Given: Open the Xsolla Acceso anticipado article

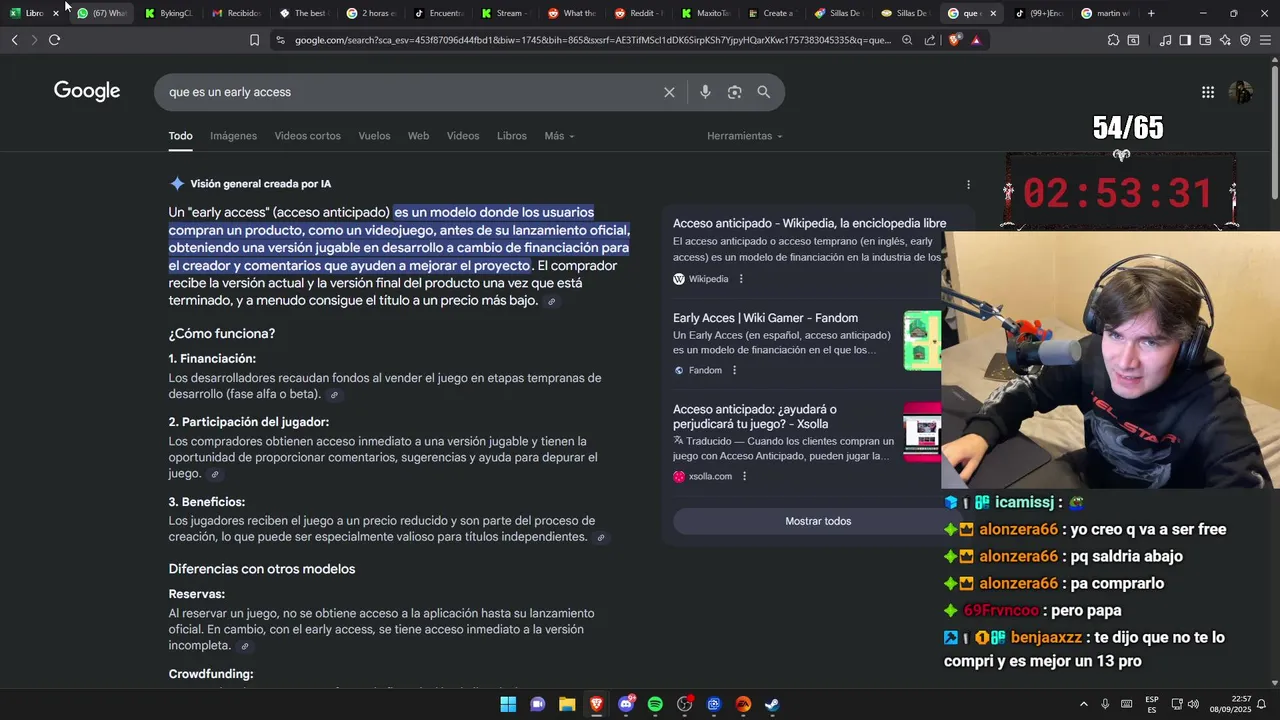Looking at the screenshot, I should pyautogui.click(x=755, y=416).
